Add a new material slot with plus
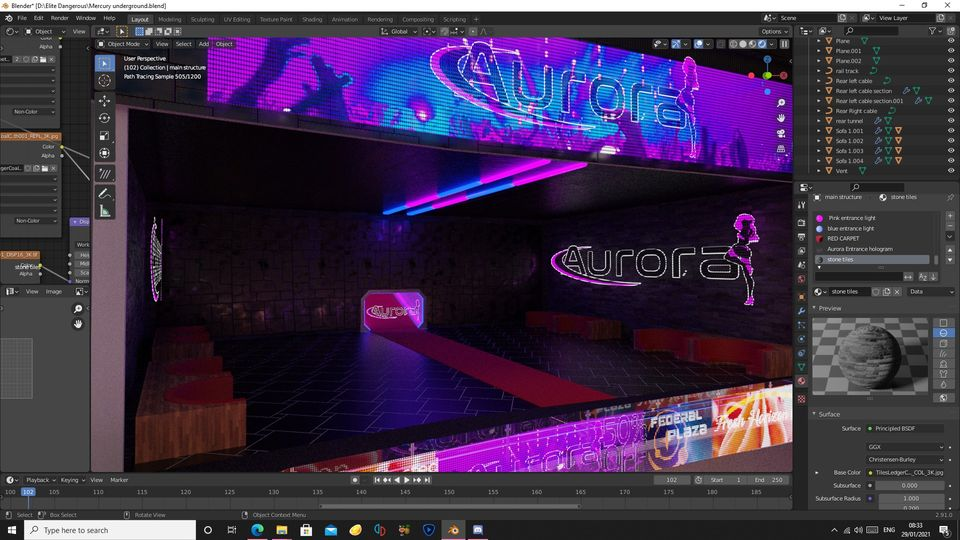Screen dimensions: 960x540 (950, 216)
